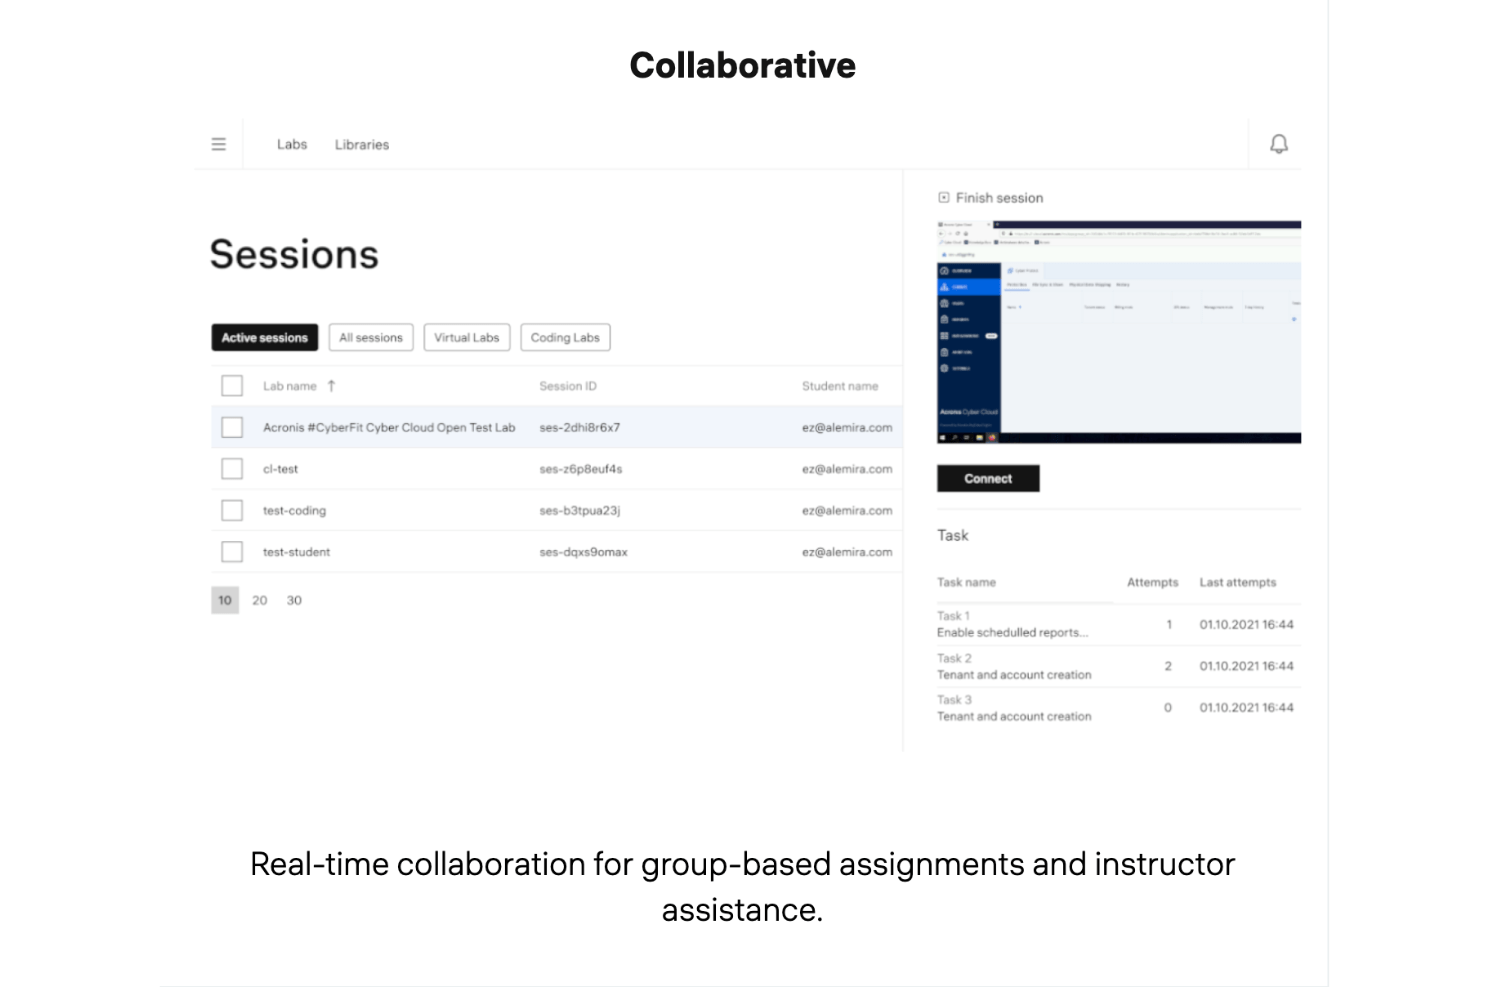
Task: Open the Labs menu item
Action: 292,144
